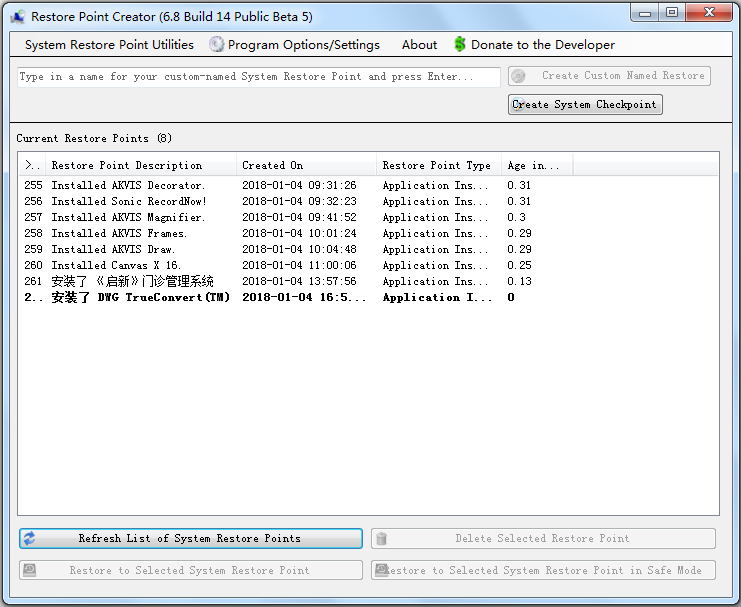Click age value 0.3
The image size is (741, 607).
click(x=516, y=217)
